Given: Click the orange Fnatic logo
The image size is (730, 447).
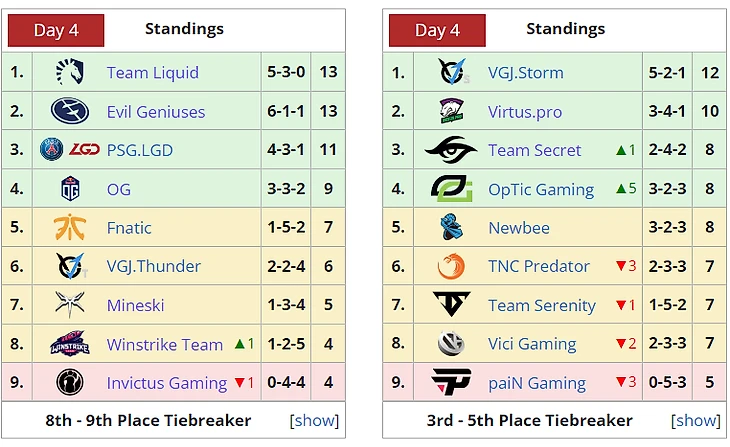Looking at the screenshot, I should [x=70, y=227].
